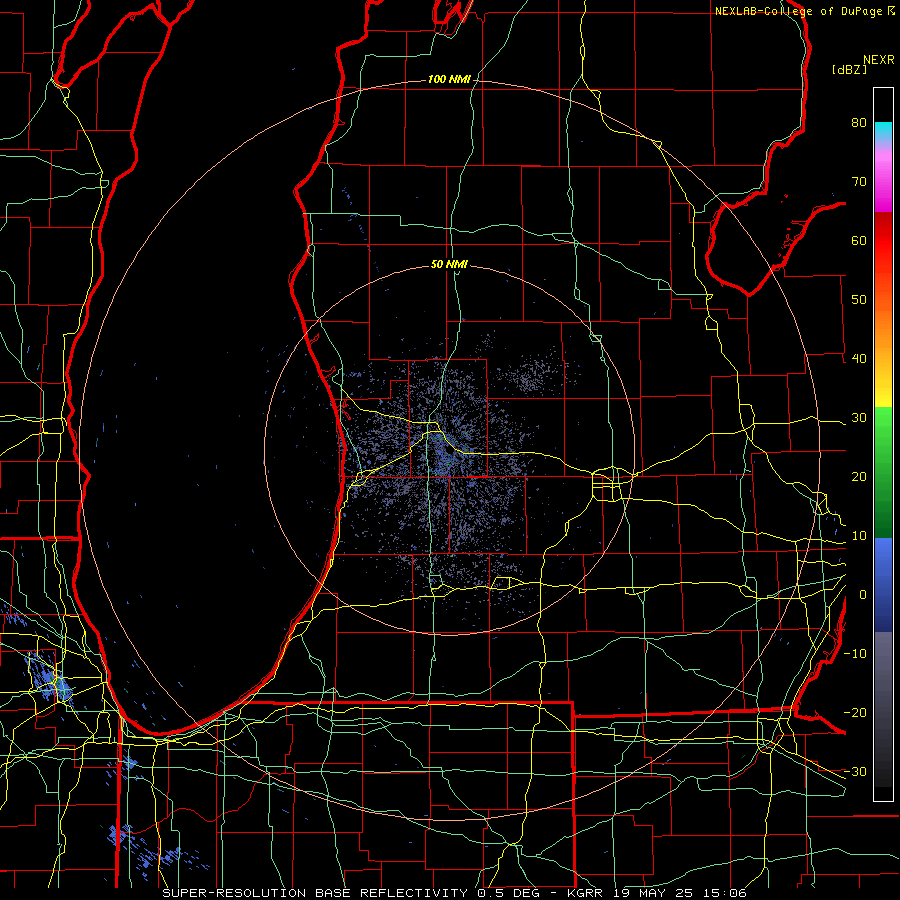Click the -10 value on the dBZ scale

pos(855,654)
